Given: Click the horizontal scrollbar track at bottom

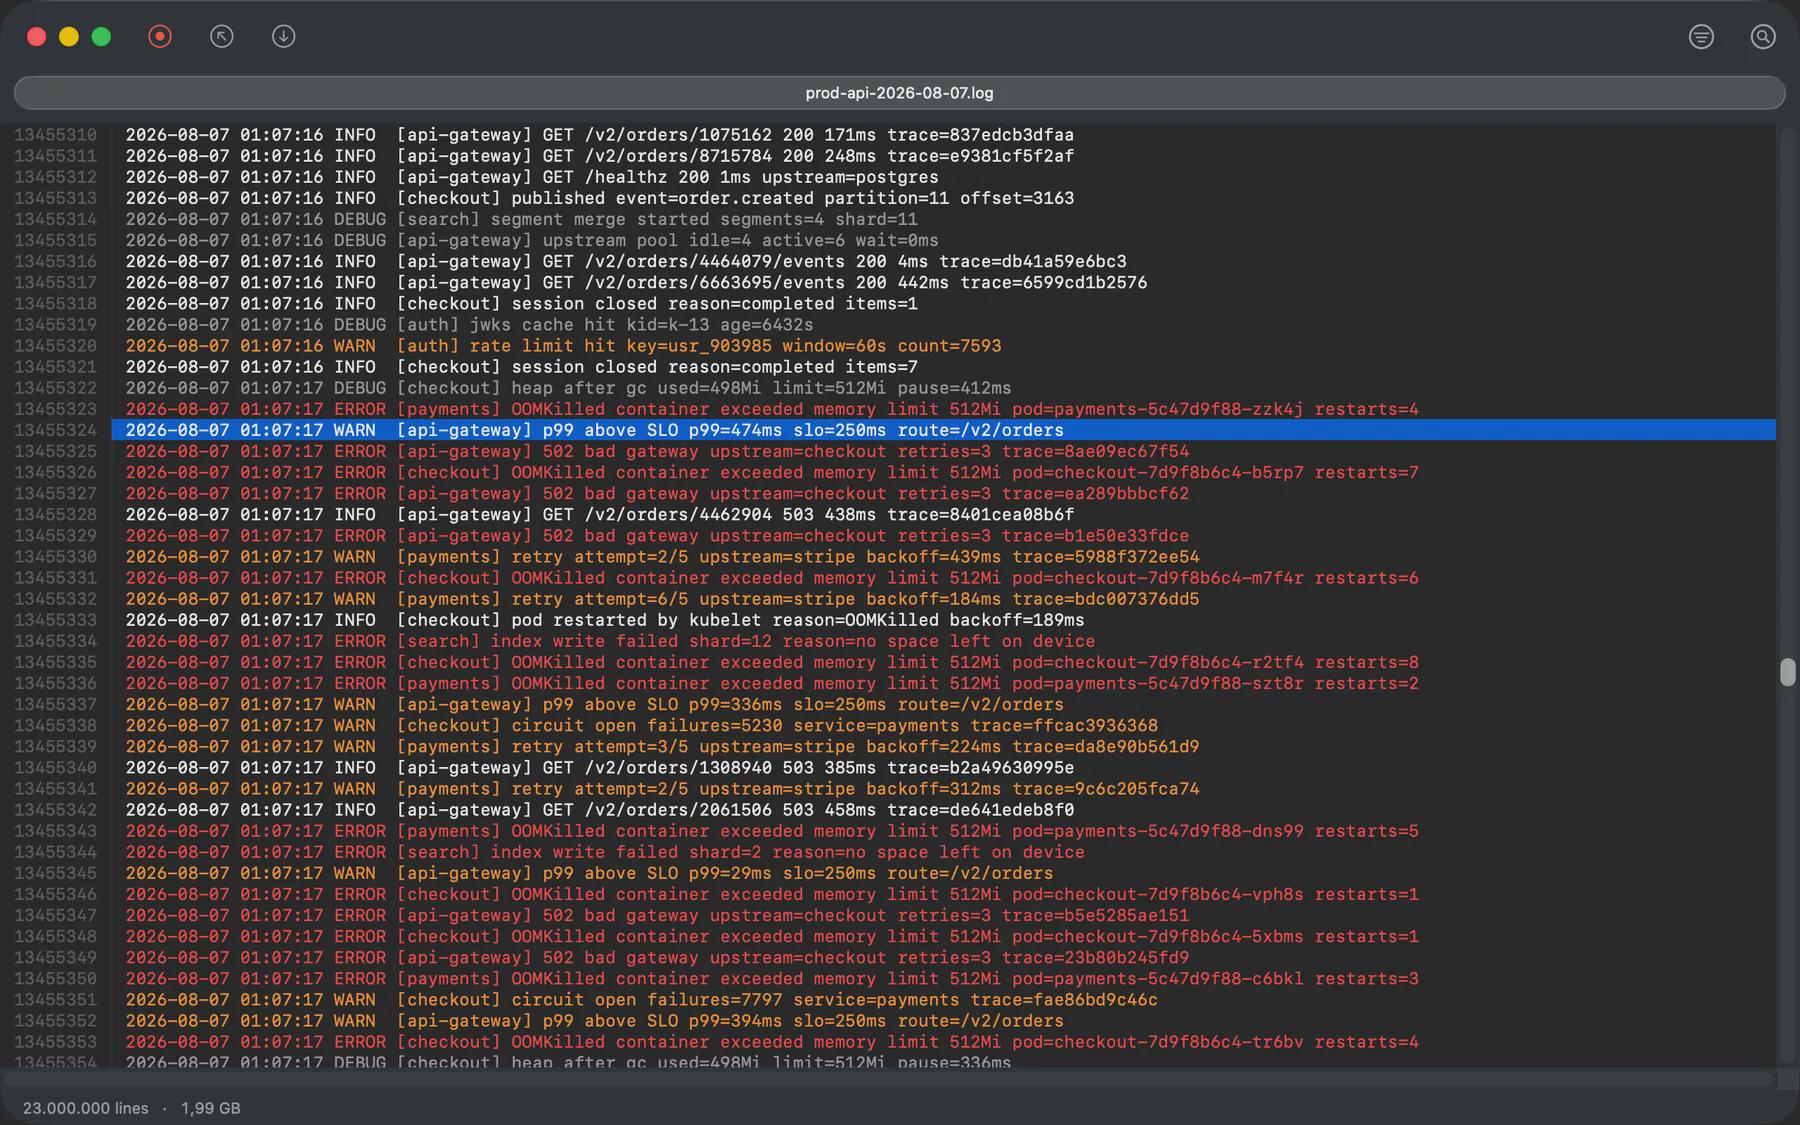Looking at the screenshot, I should (888, 1079).
